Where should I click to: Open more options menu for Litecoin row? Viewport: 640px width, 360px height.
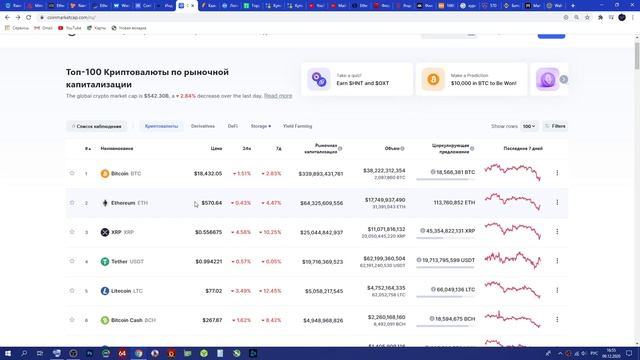pyautogui.click(x=557, y=290)
